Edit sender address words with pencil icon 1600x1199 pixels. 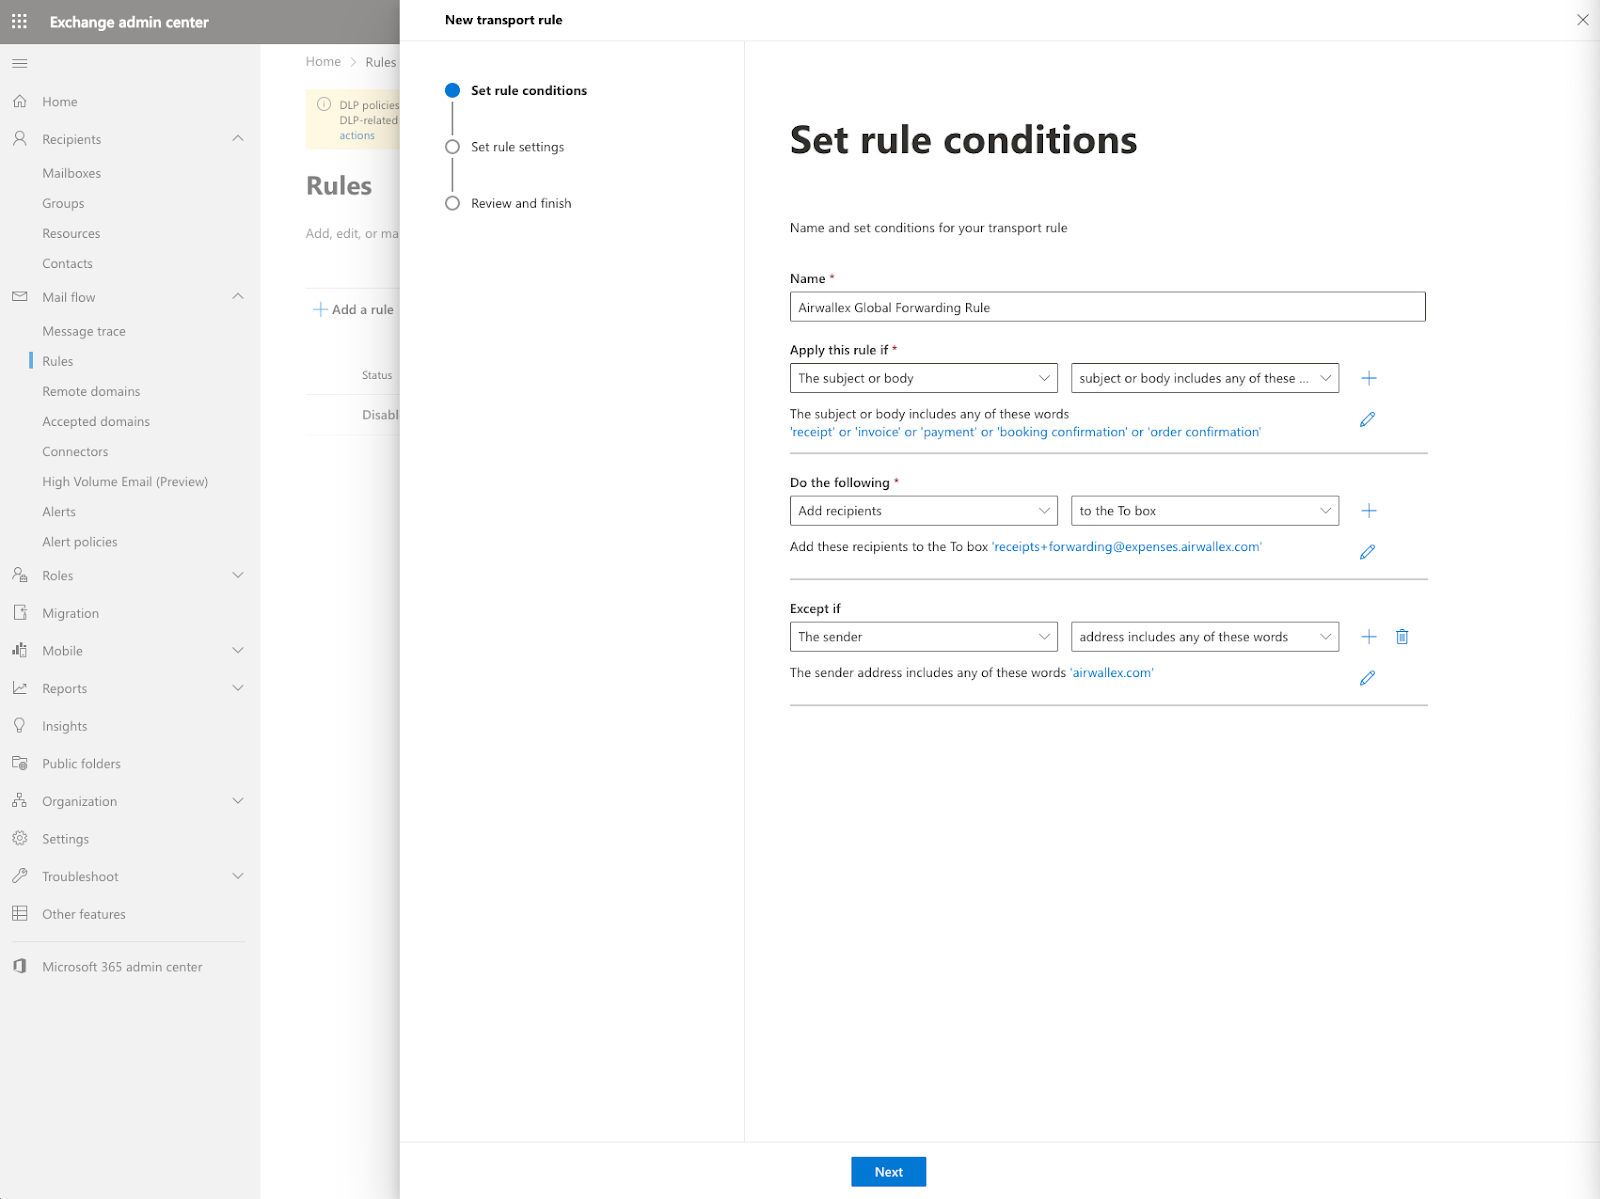pos(1367,678)
